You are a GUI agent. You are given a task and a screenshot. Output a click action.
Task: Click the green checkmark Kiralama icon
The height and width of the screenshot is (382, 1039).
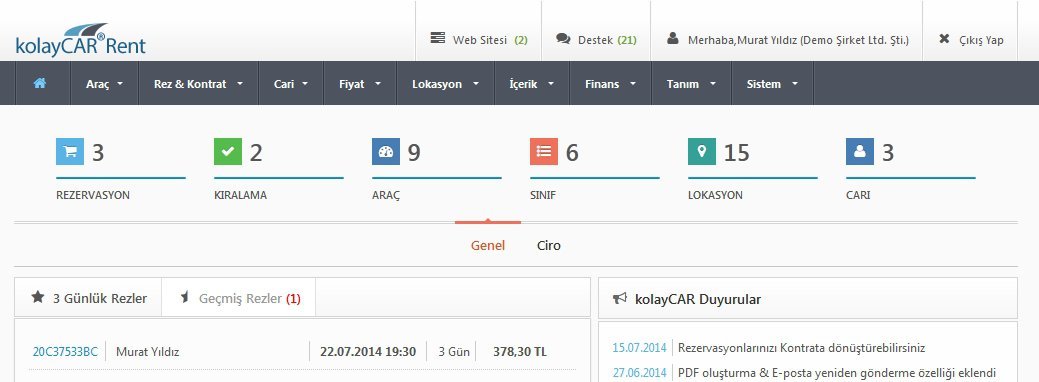227,151
